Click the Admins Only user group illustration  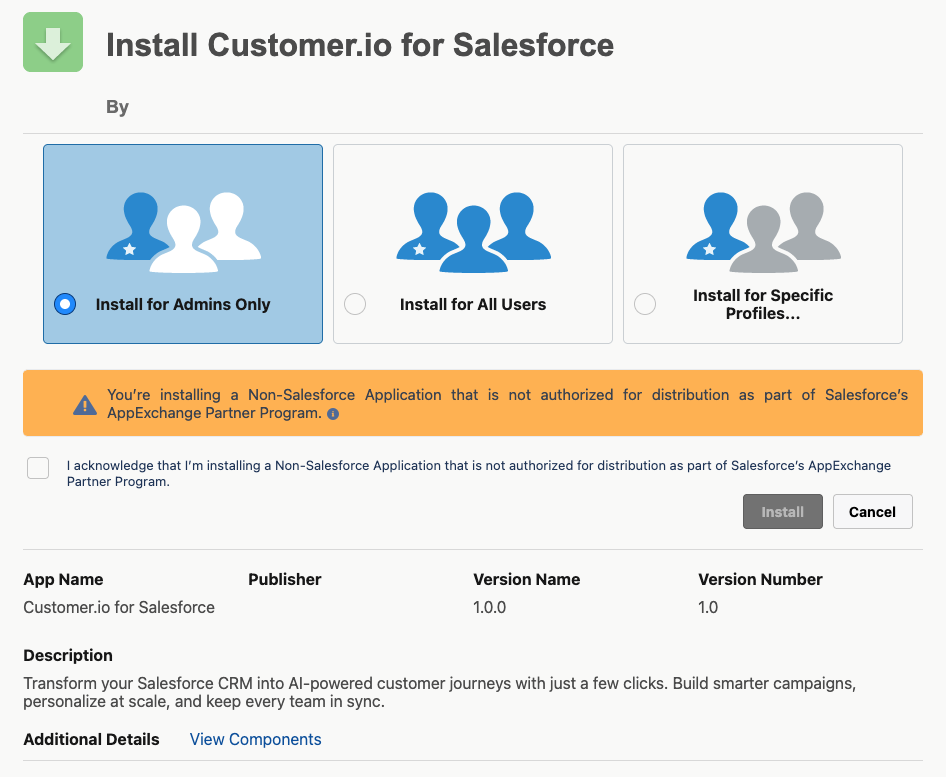click(183, 232)
